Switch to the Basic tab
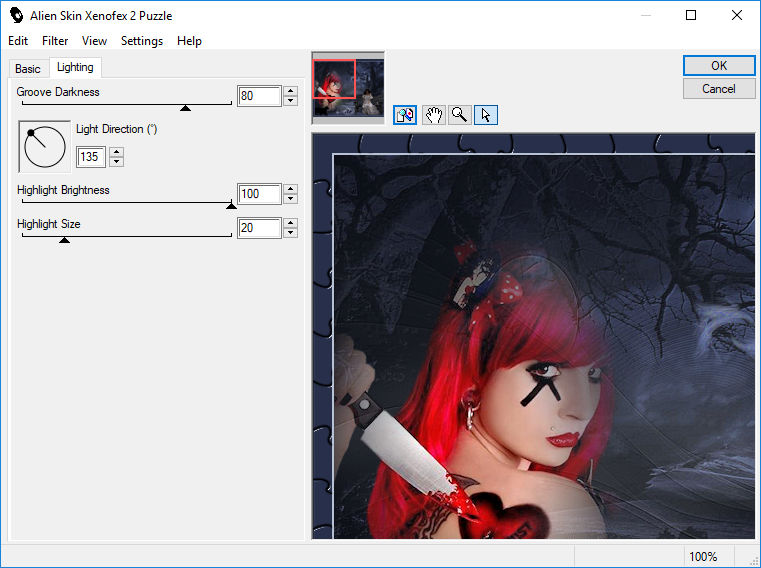Viewport: 761px width, 568px height. (x=28, y=69)
